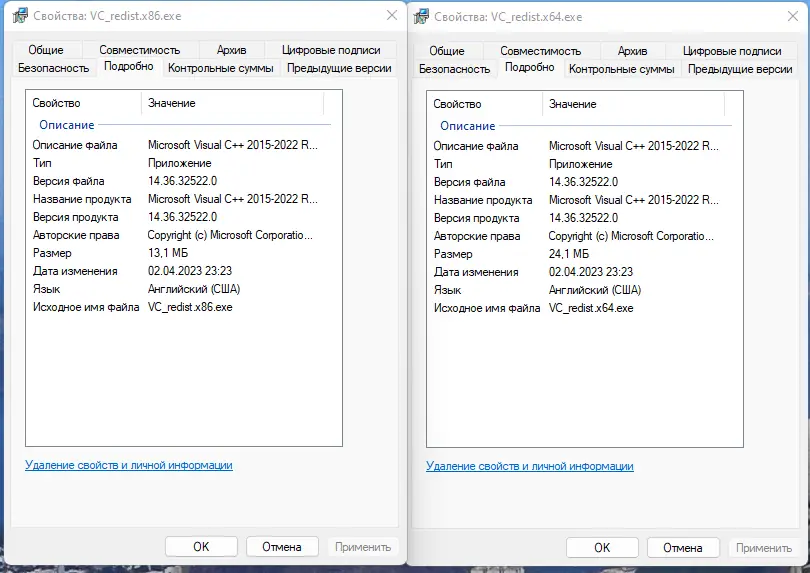The height and width of the screenshot is (573, 810).
Task: Open the Архив tab in the x64 window
Action: pos(632,51)
